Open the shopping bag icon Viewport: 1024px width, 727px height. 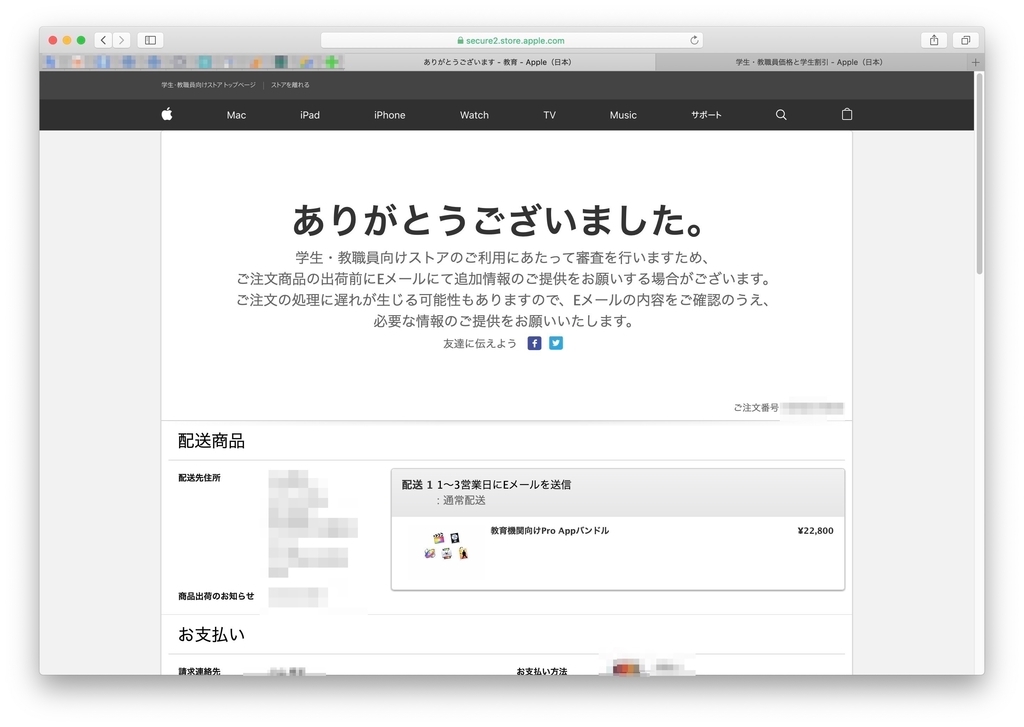pyautogui.click(x=847, y=114)
